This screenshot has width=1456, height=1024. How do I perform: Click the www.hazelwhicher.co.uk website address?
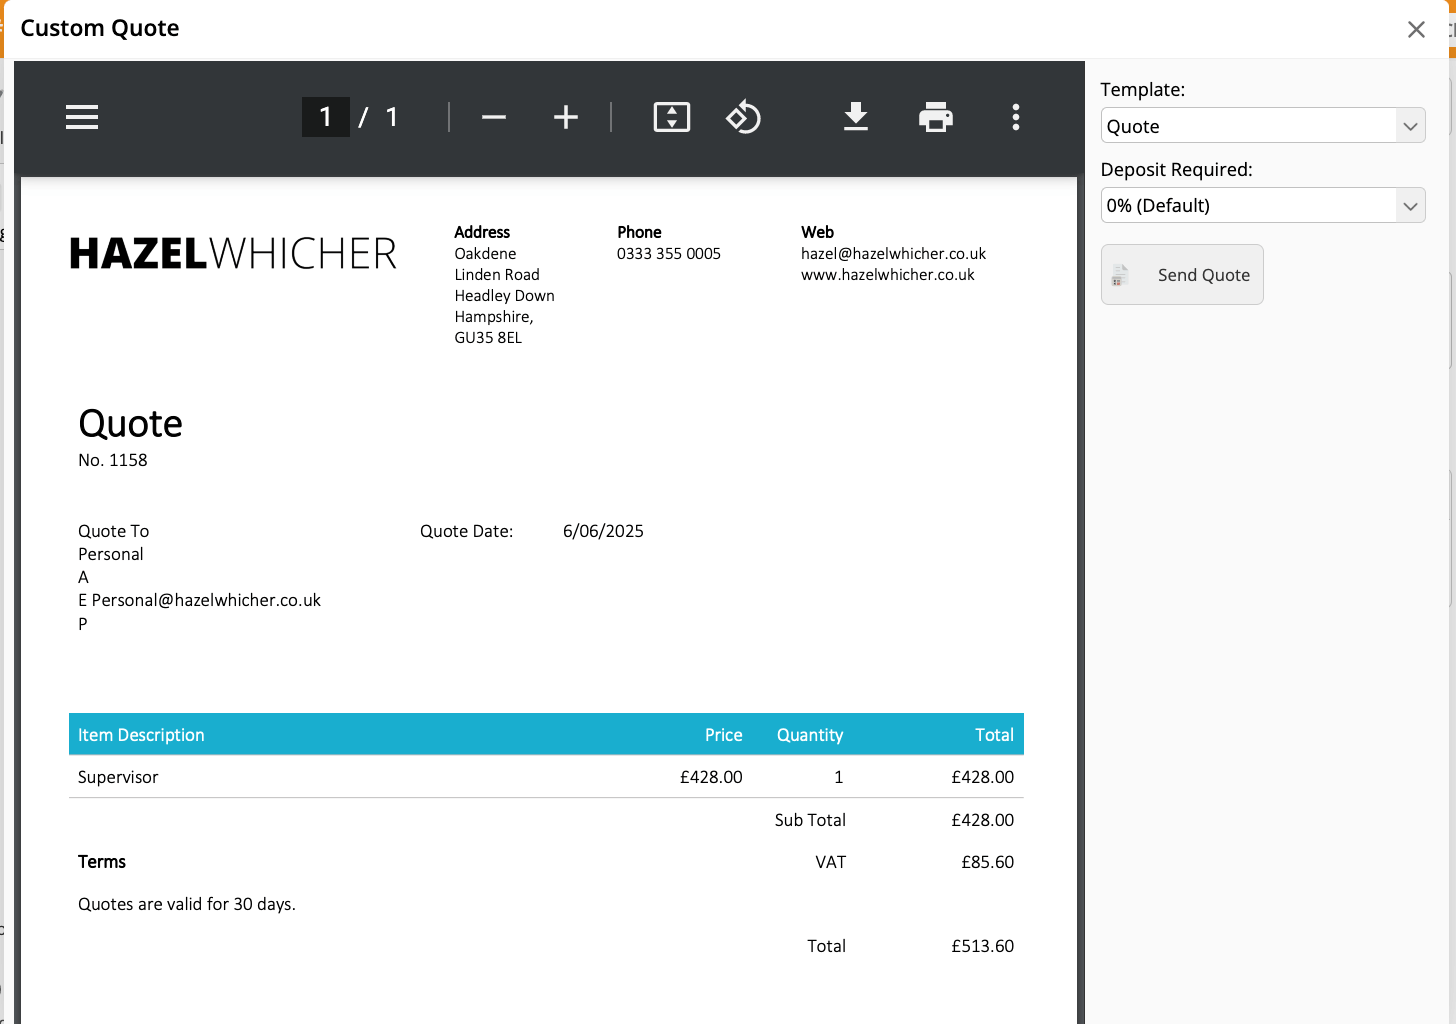(x=887, y=275)
